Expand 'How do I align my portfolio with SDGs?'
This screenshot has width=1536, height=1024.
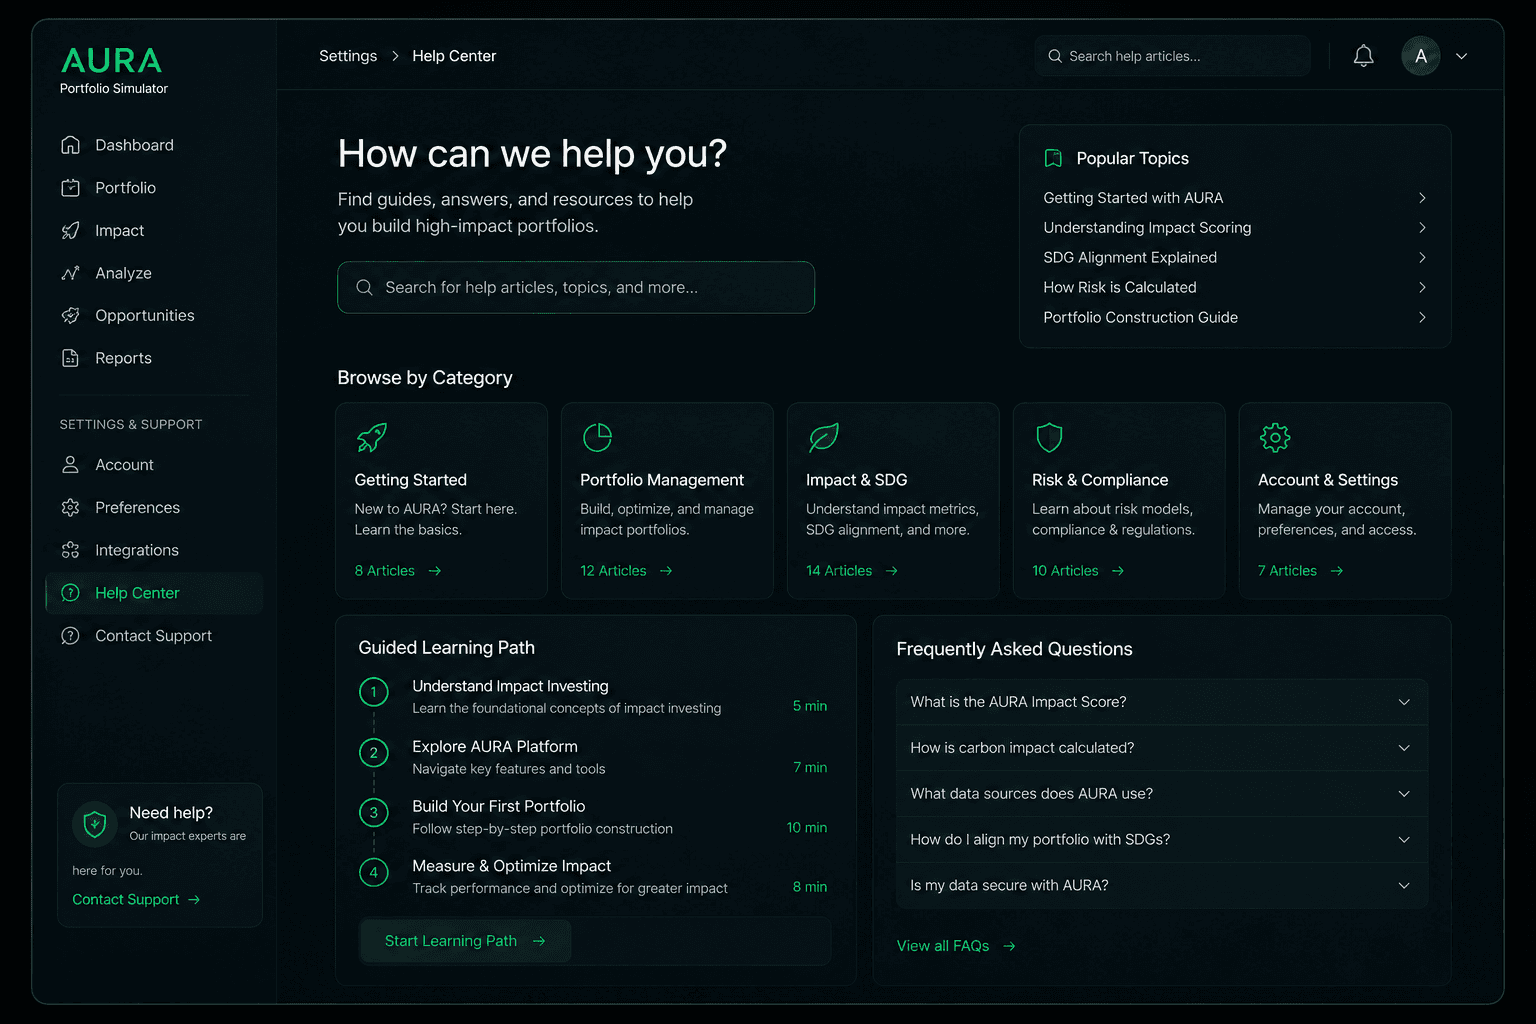tap(1162, 840)
